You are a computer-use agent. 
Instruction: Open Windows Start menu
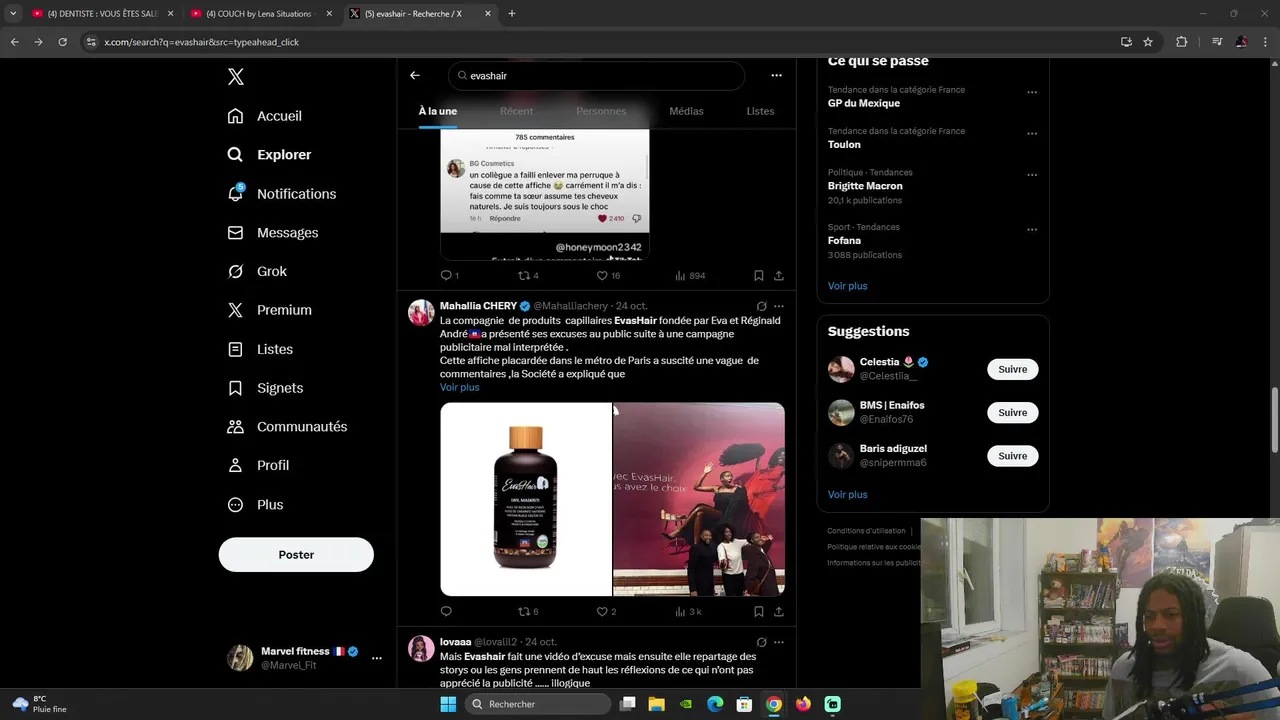448,704
